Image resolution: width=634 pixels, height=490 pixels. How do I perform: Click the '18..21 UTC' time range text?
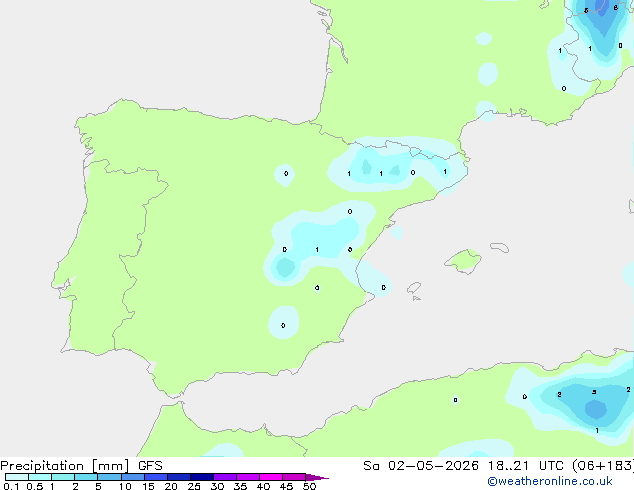coord(525,466)
